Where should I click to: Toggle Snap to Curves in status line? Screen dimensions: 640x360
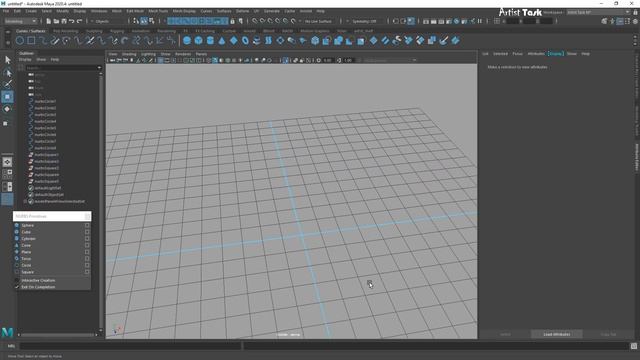pyautogui.click(x=262, y=21)
